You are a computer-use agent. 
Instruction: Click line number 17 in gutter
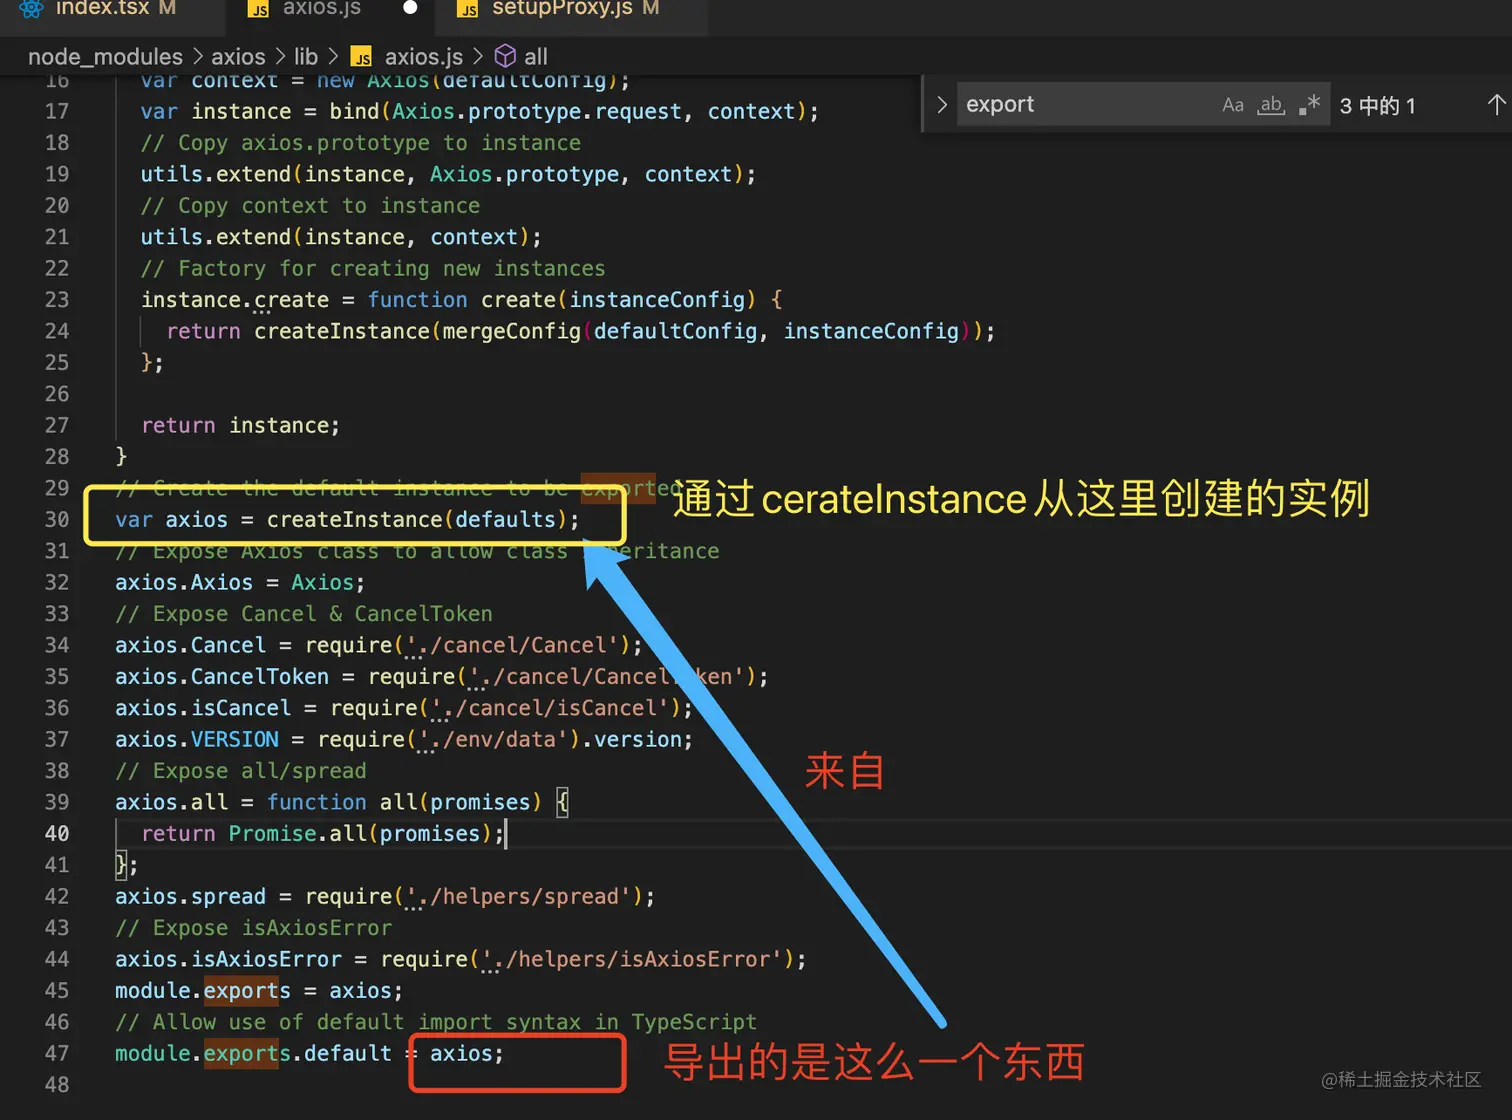click(57, 111)
